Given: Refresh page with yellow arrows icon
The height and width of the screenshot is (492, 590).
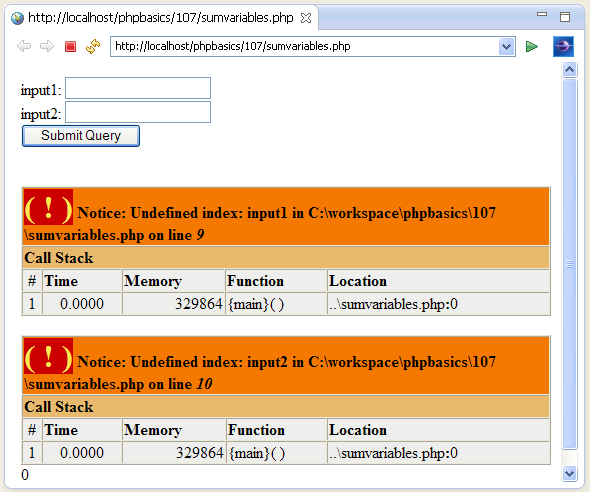Looking at the screenshot, I should (93, 47).
